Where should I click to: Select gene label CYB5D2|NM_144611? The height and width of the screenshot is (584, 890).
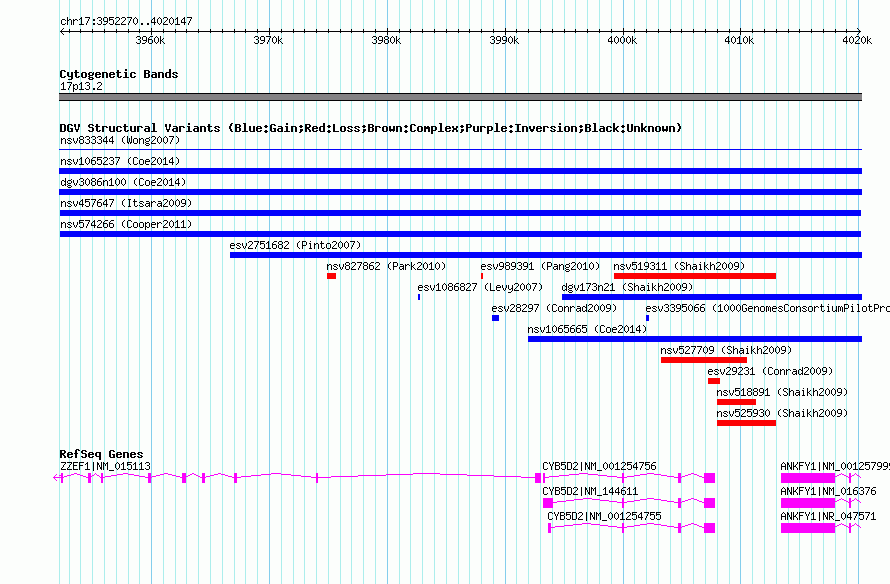(x=590, y=491)
